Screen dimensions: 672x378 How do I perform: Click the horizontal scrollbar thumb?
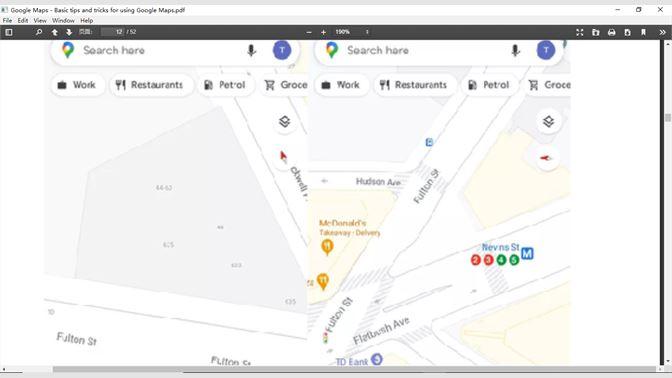pos(354,369)
